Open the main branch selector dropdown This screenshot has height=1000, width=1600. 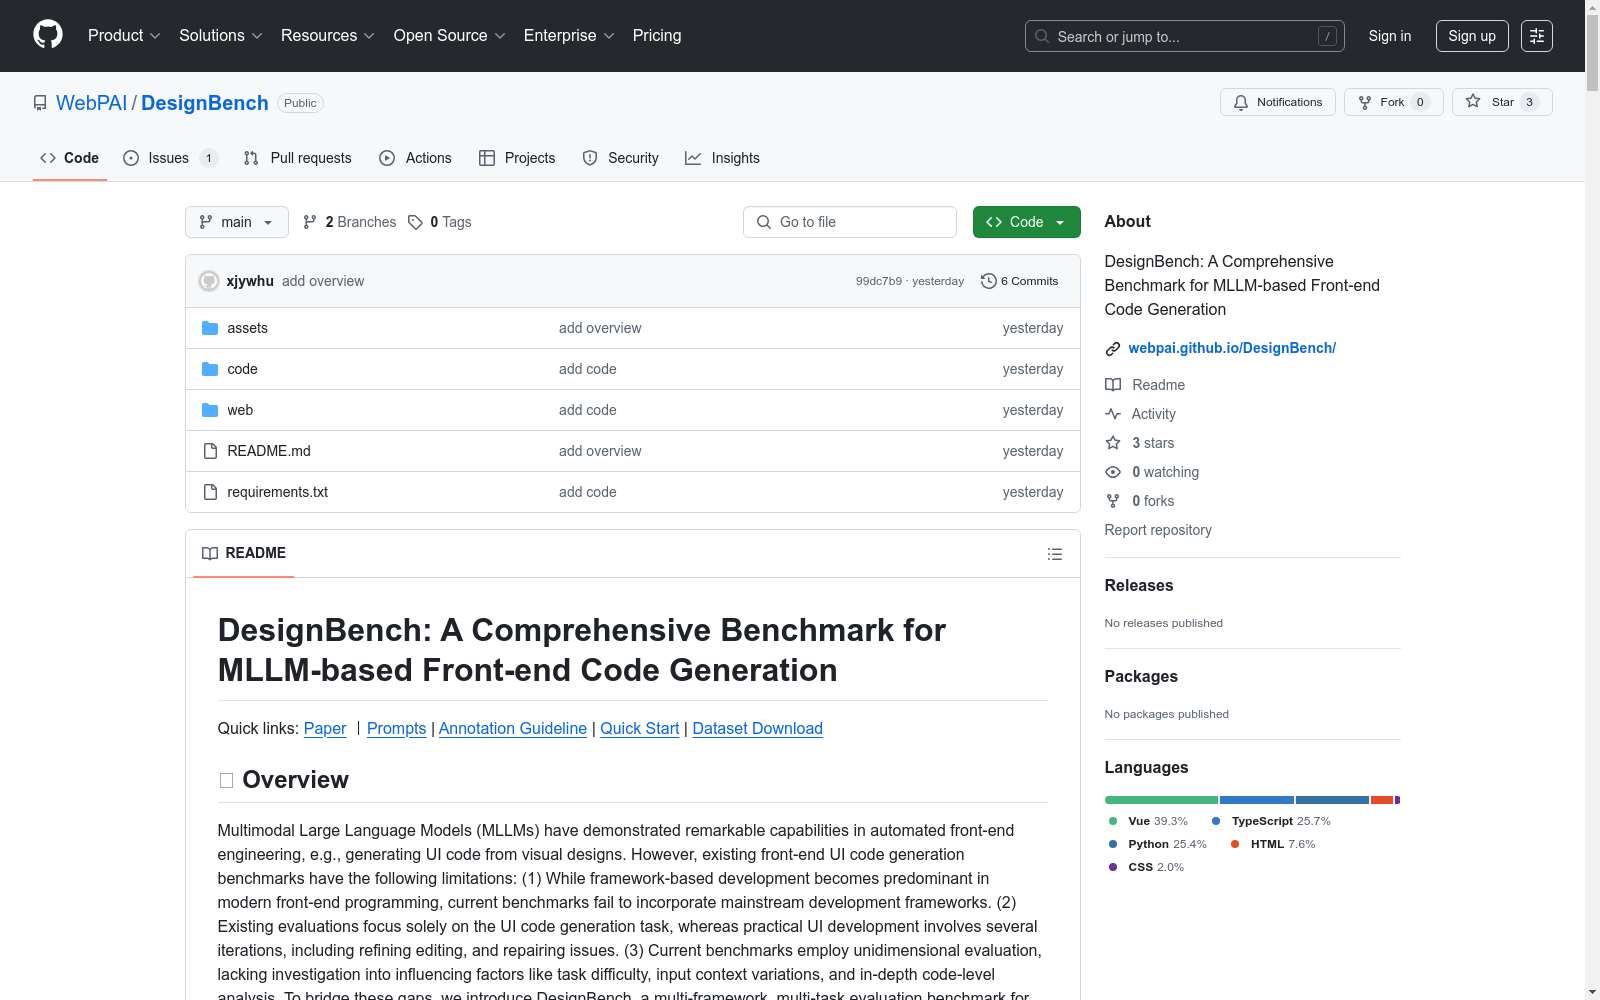point(237,222)
